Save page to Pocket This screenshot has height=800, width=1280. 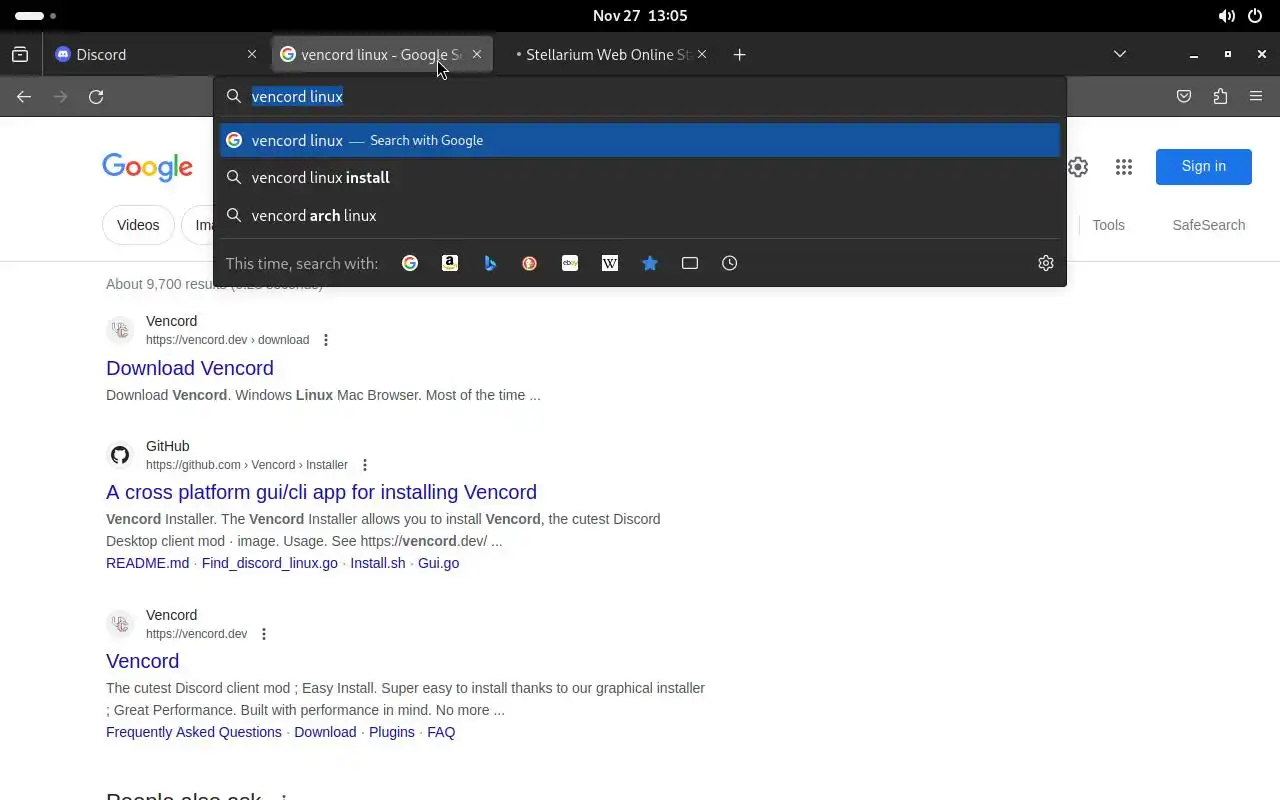tap(1184, 97)
